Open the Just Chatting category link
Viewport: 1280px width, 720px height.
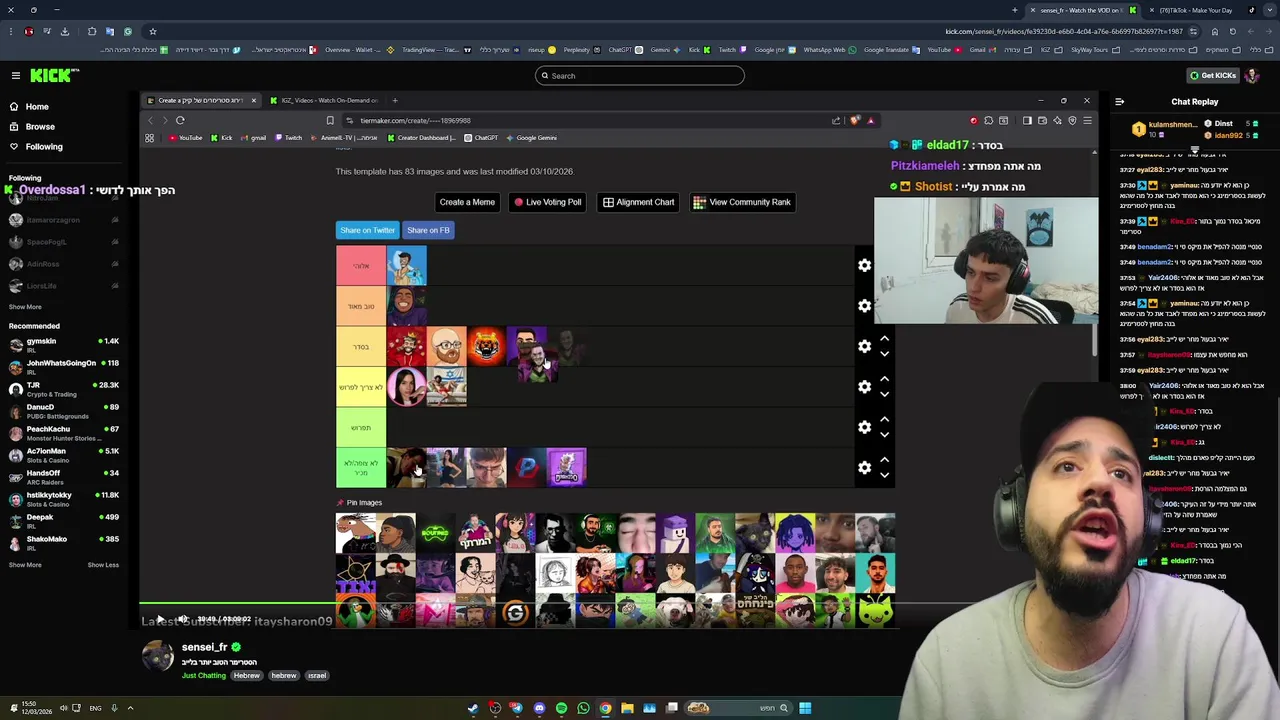click(204, 675)
